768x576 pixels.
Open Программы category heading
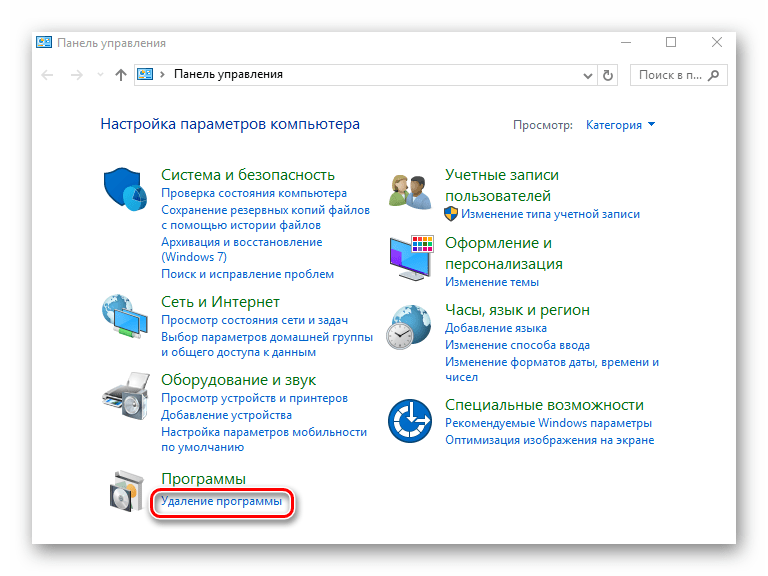coord(203,479)
